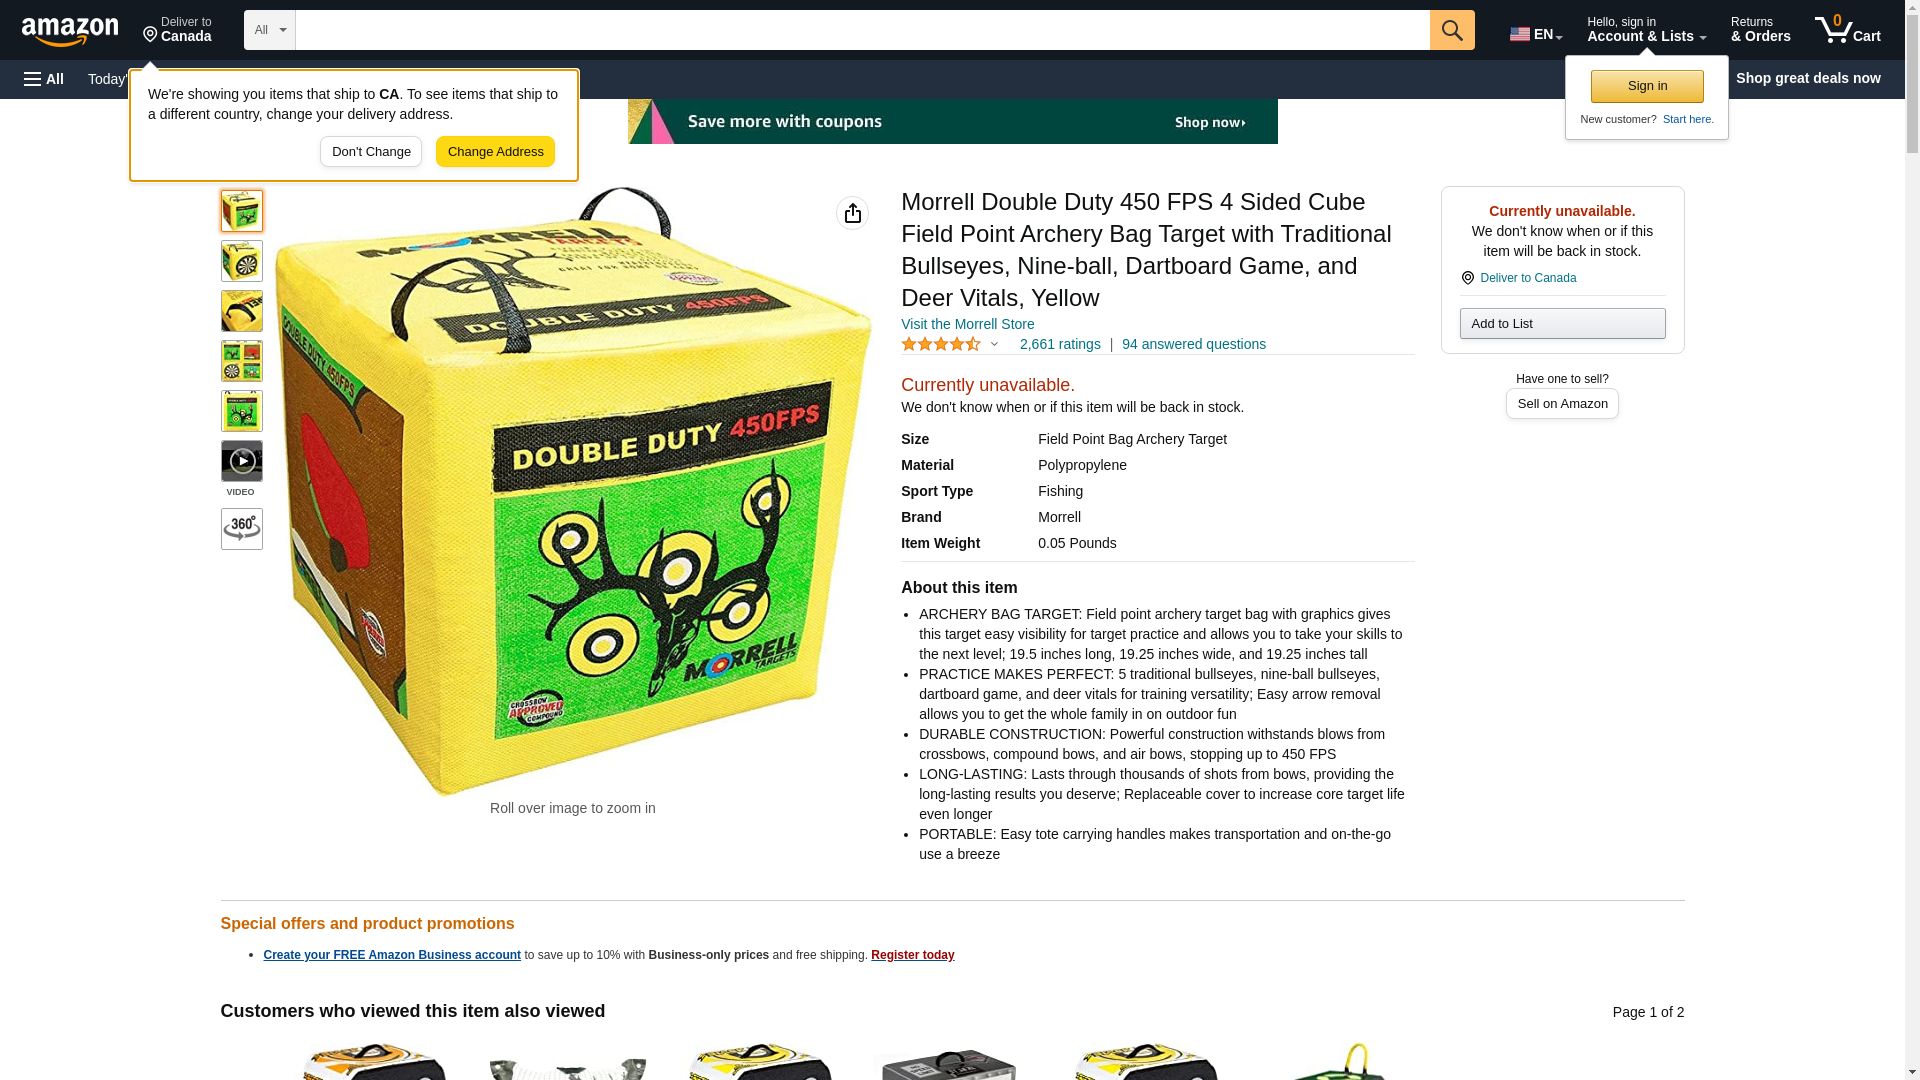Play the product video thumbnail
Image resolution: width=1920 pixels, height=1080 pixels.
pyautogui.click(x=242, y=461)
